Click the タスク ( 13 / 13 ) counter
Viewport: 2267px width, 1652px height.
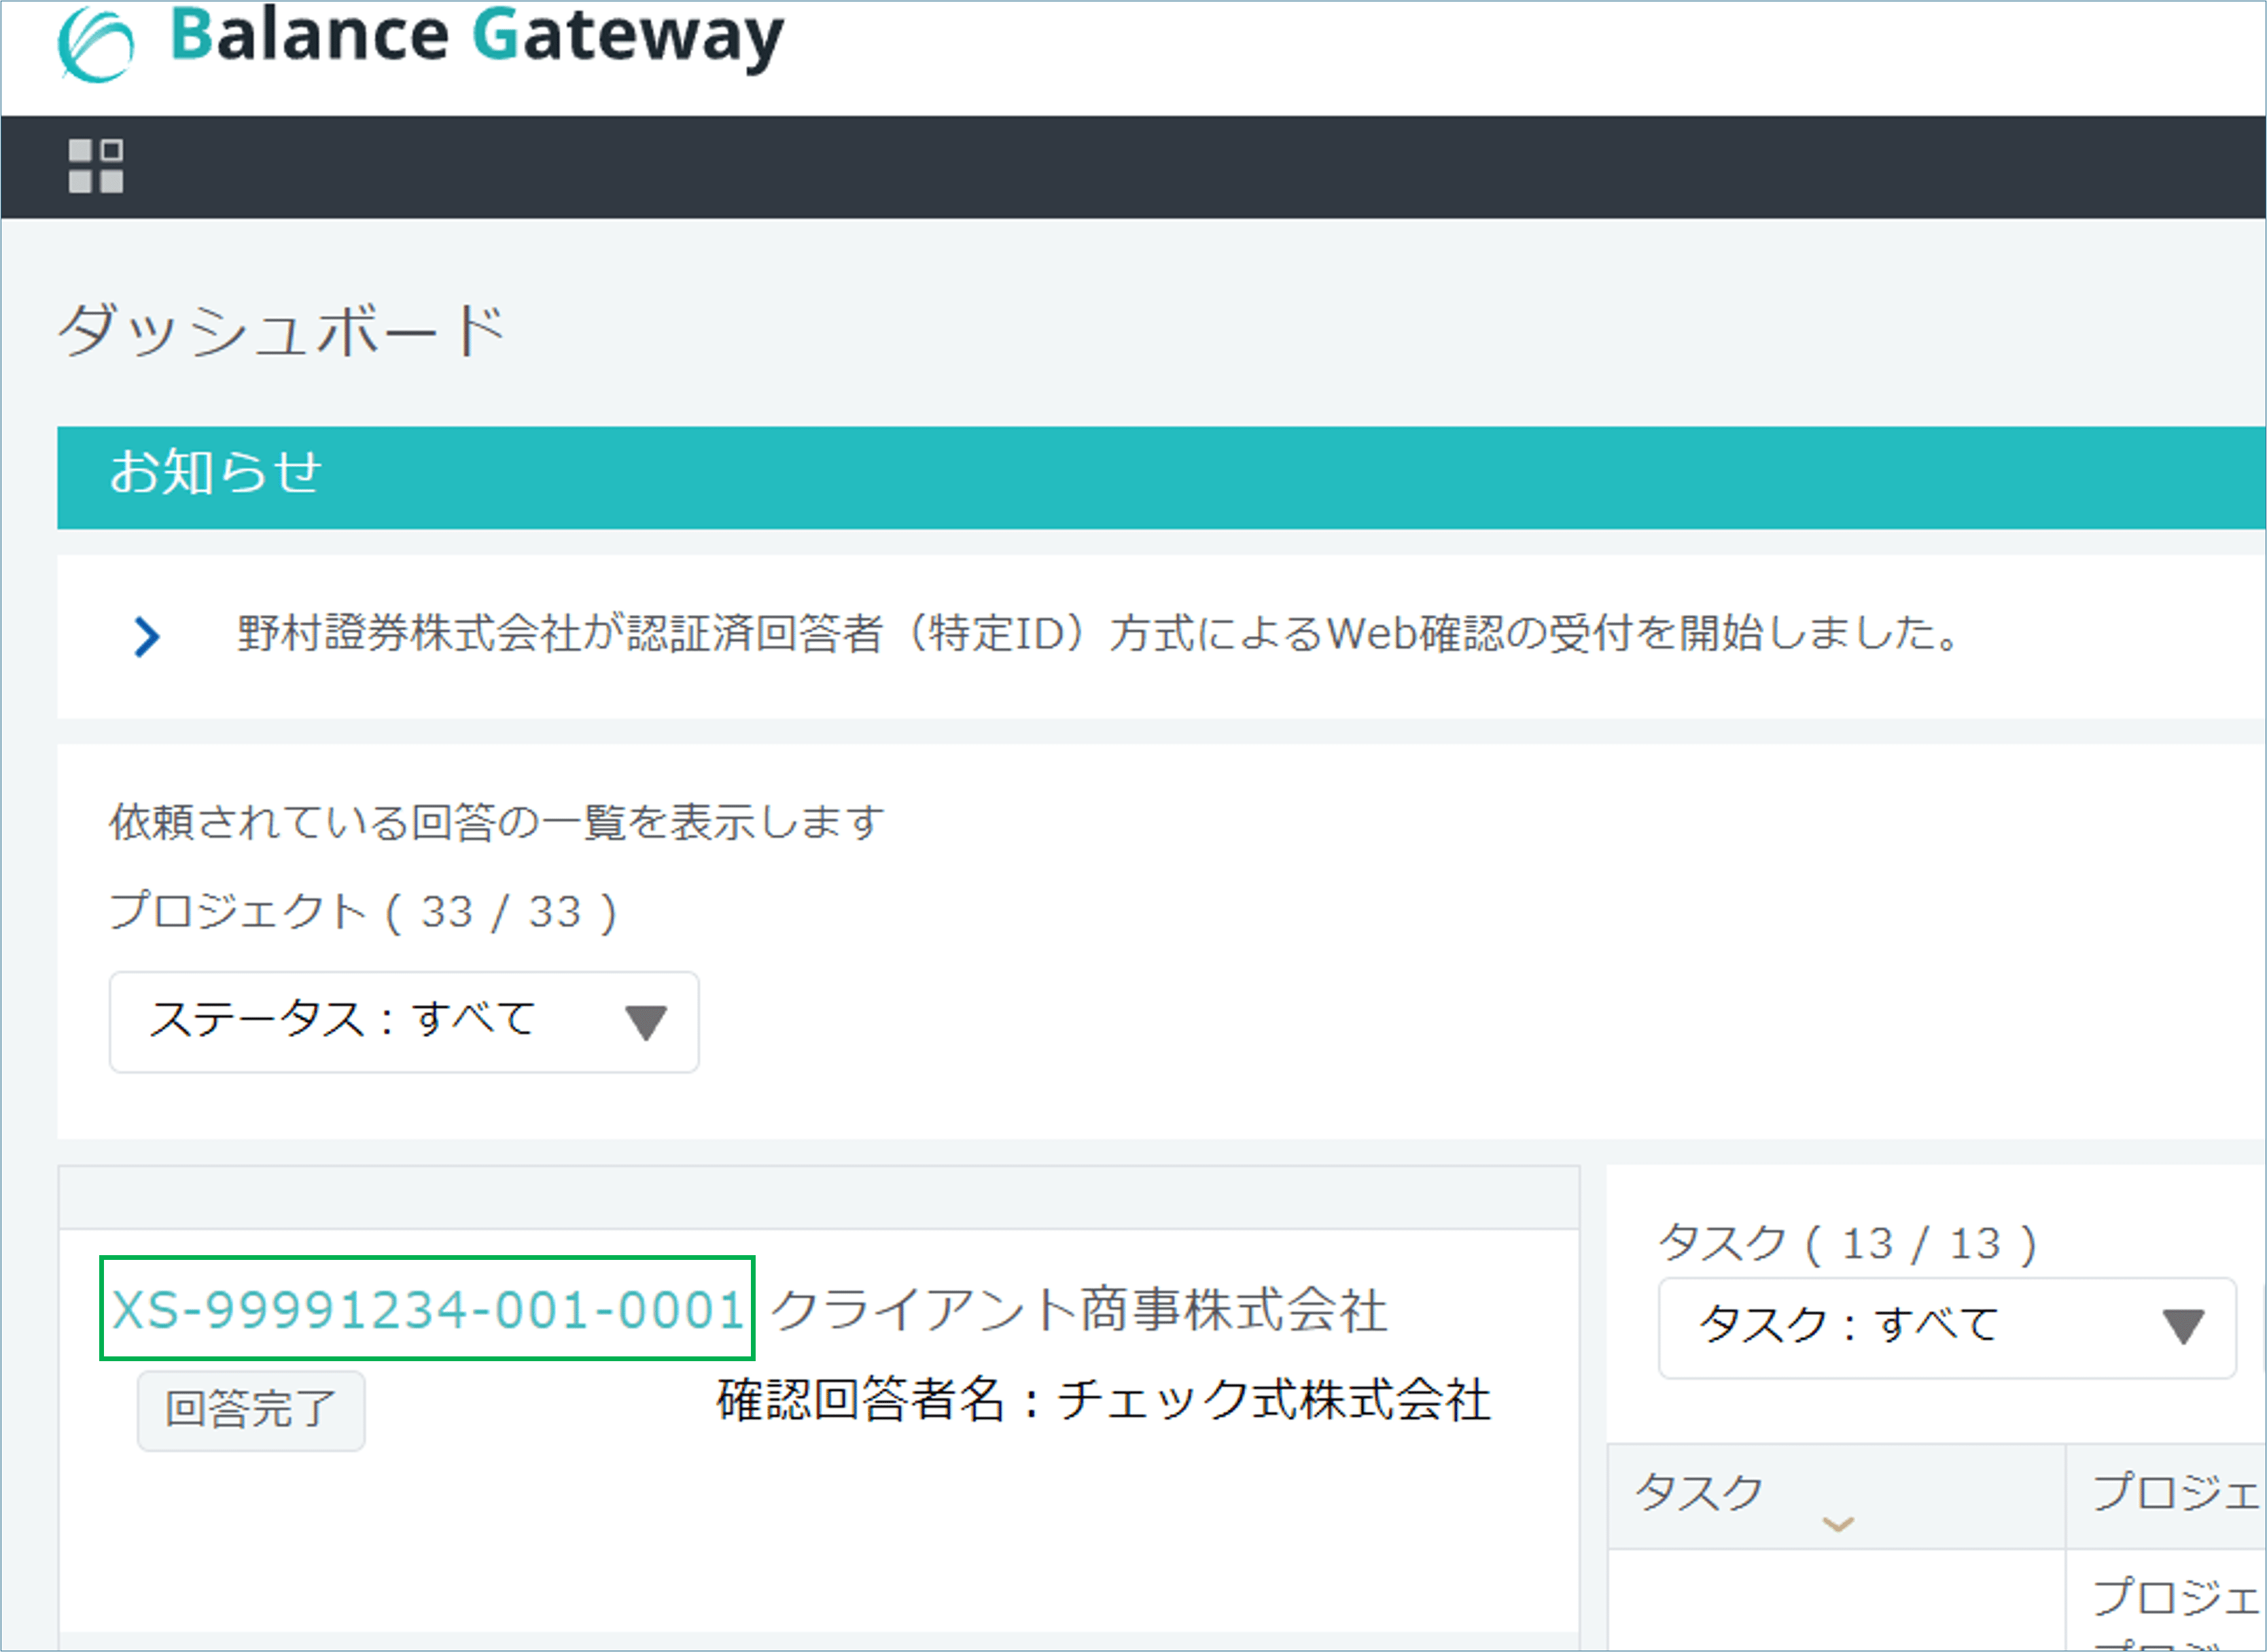[x=1846, y=1243]
